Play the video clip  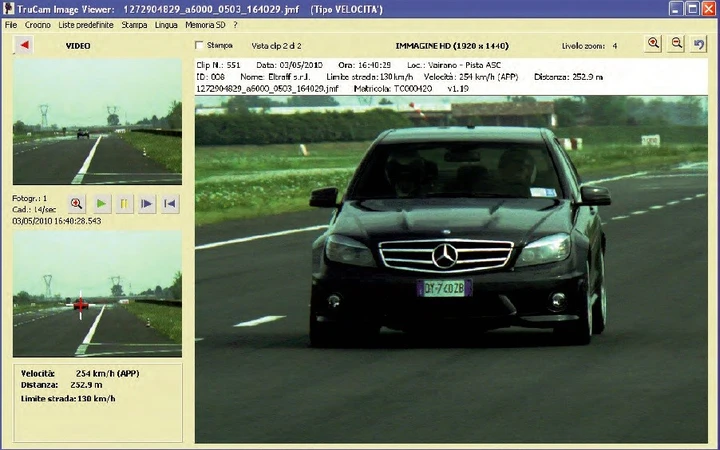101,203
